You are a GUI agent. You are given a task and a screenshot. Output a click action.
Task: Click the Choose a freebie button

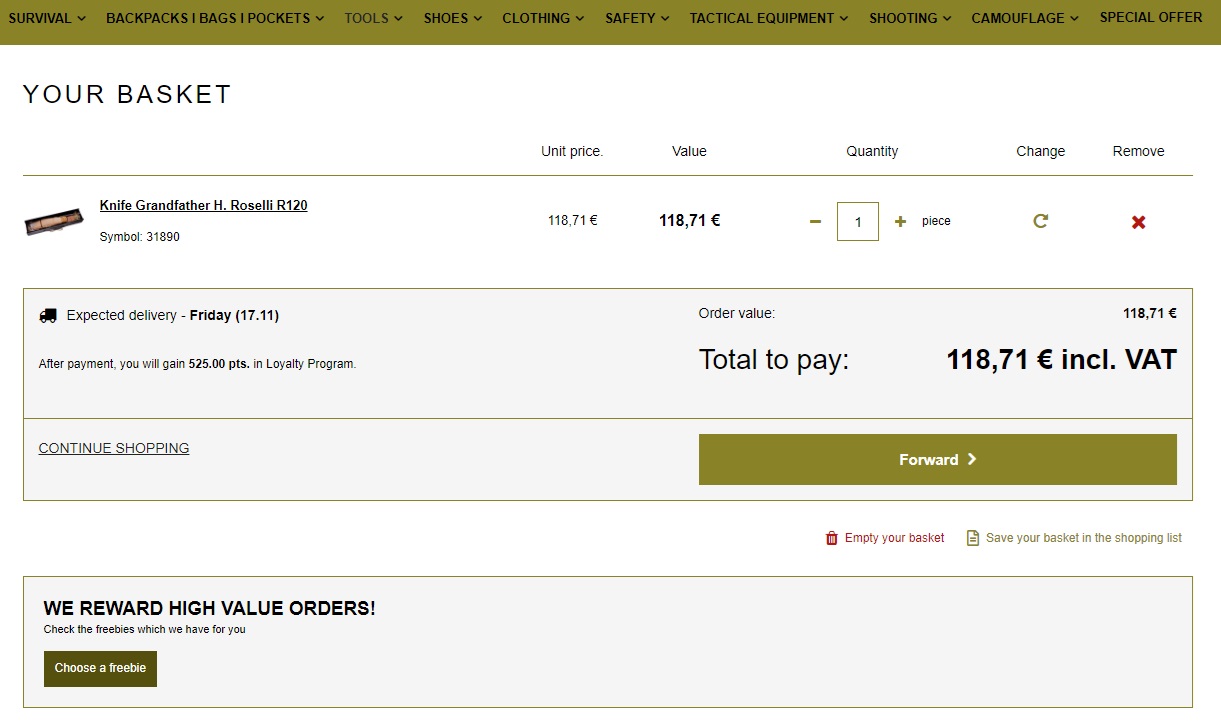[x=100, y=669]
